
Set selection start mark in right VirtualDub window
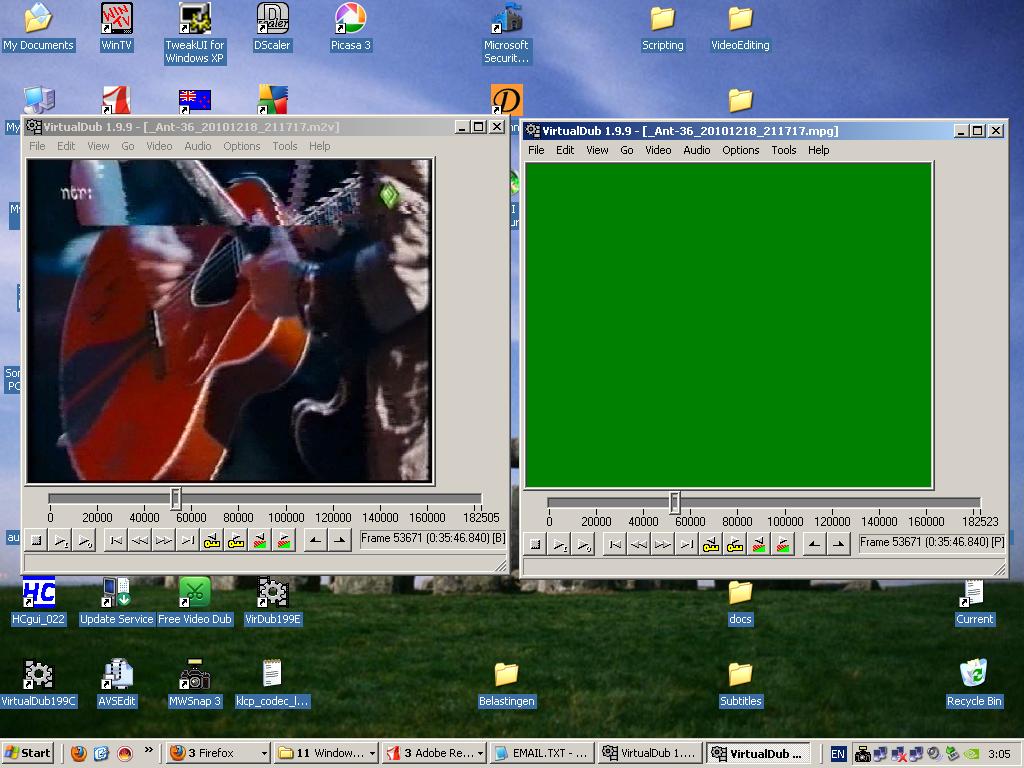coord(814,545)
